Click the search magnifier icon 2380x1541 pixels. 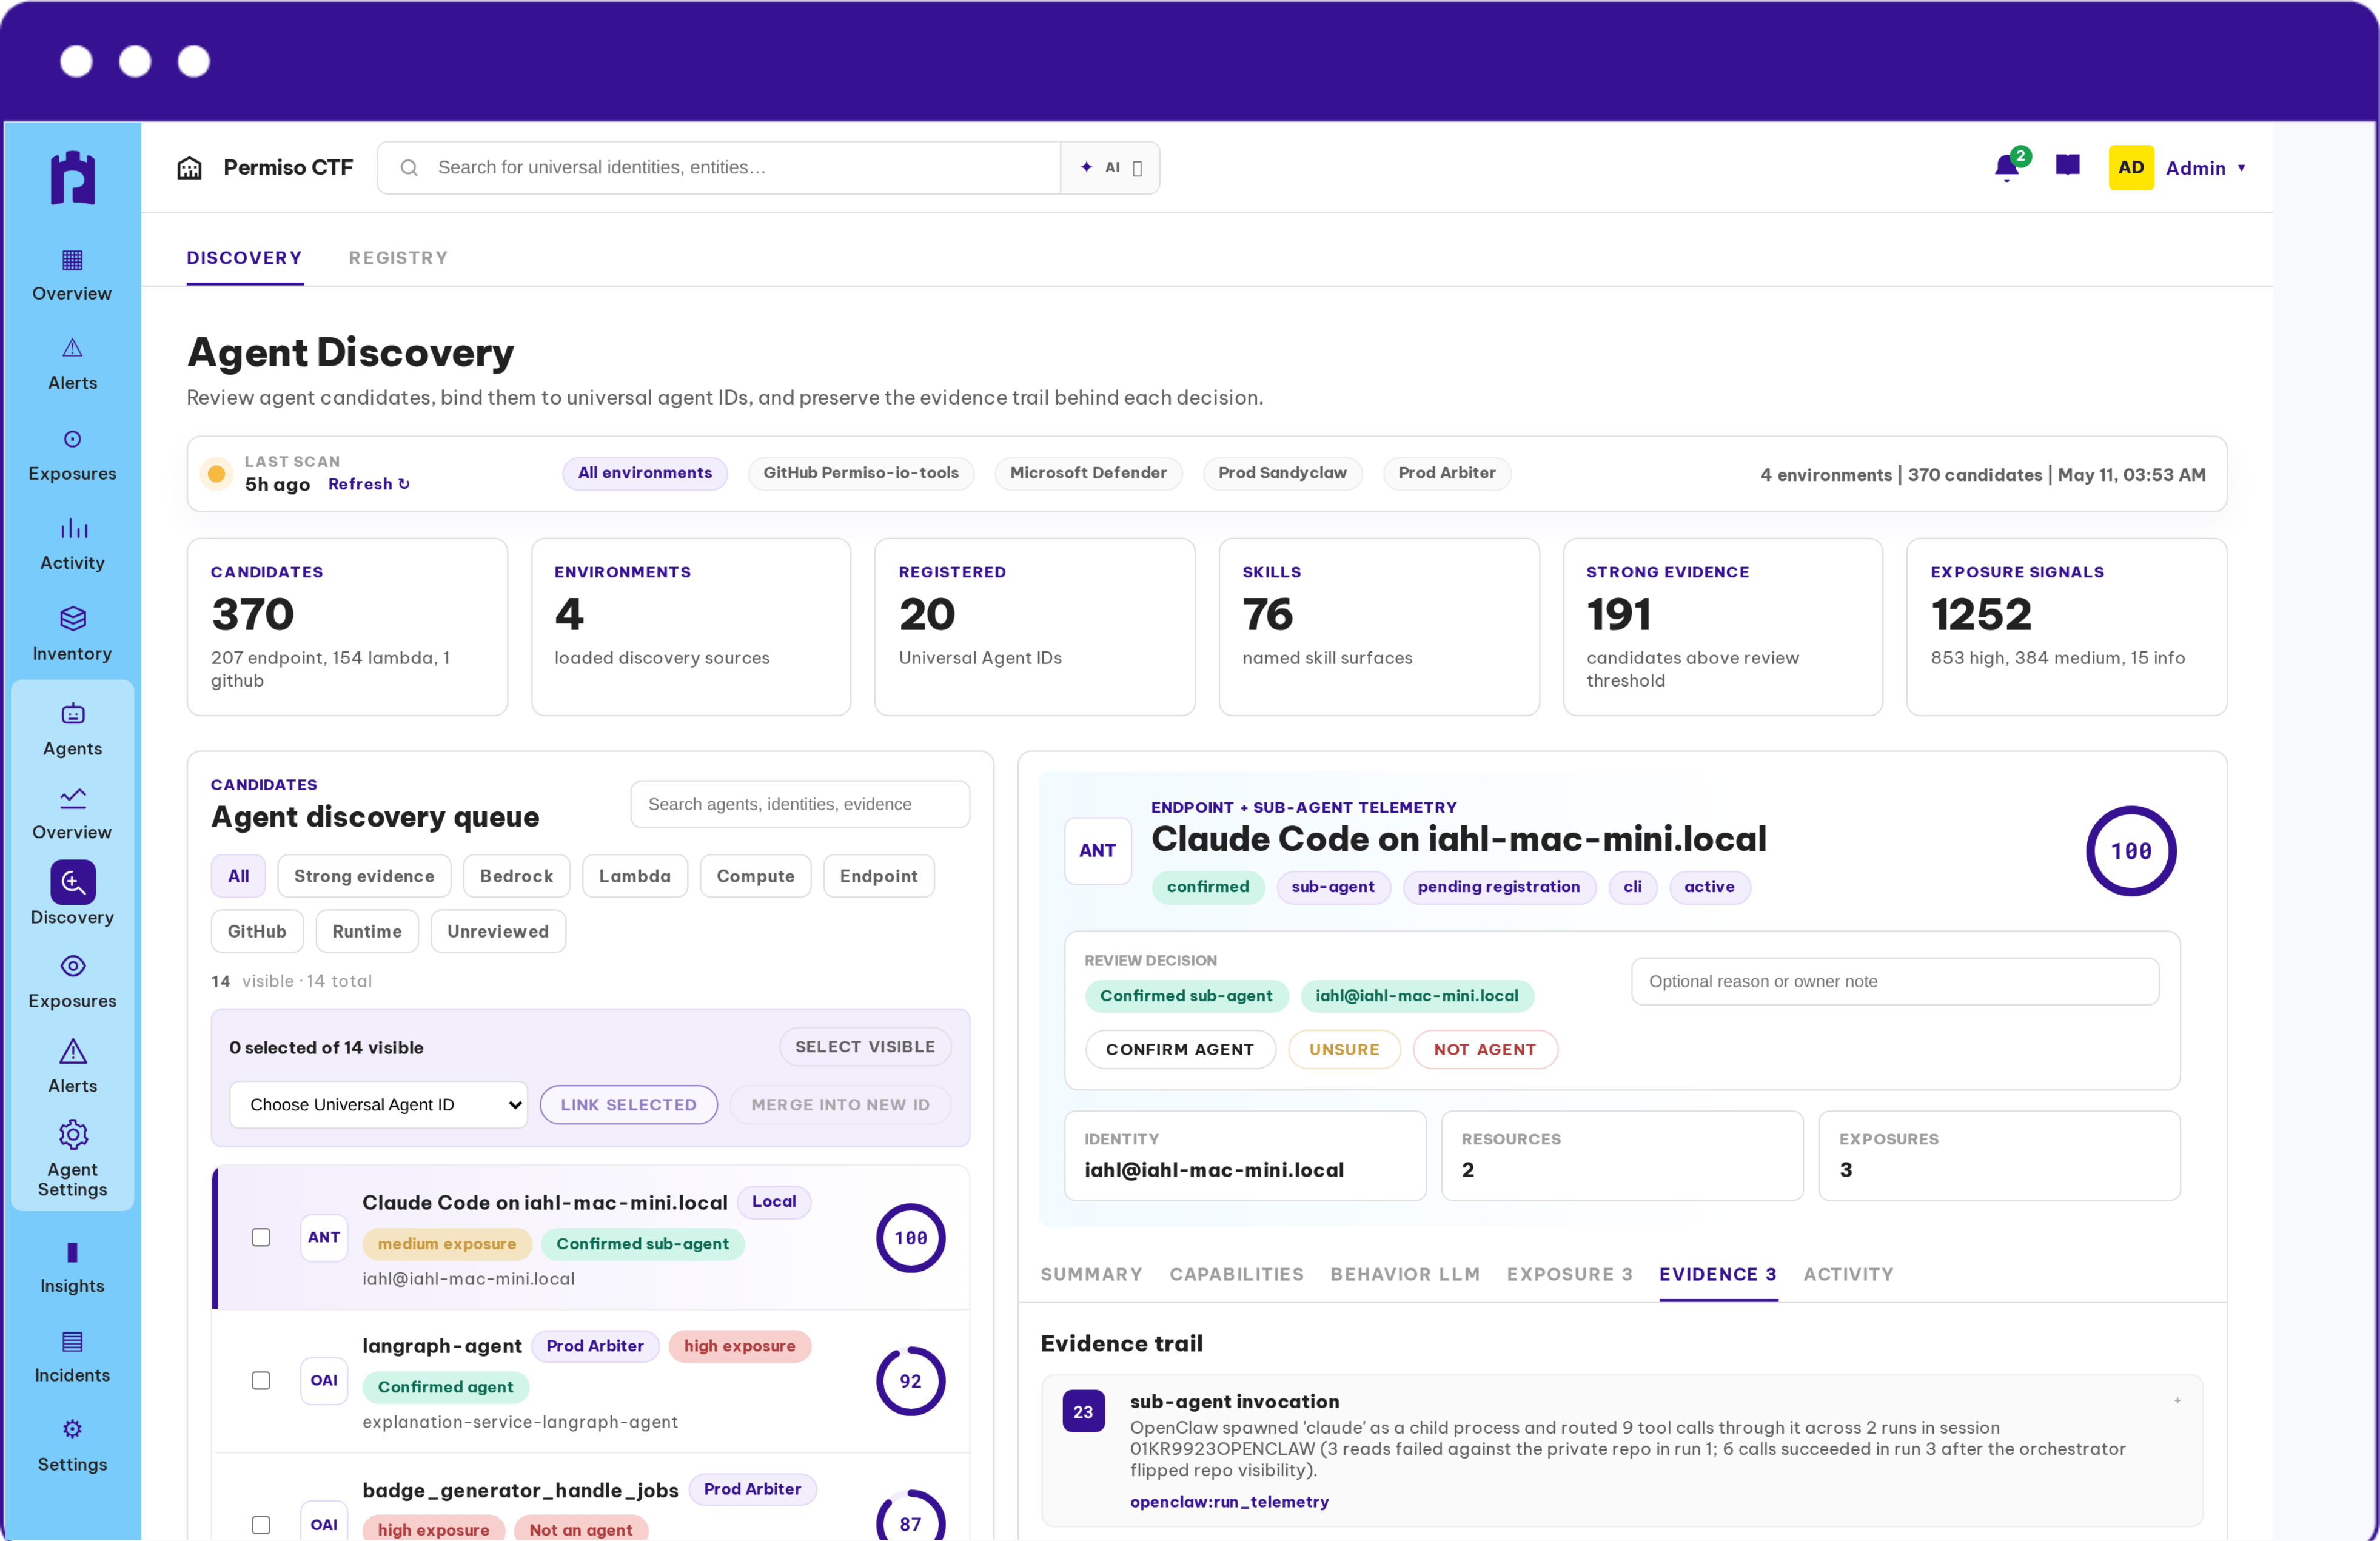pyautogui.click(x=409, y=168)
